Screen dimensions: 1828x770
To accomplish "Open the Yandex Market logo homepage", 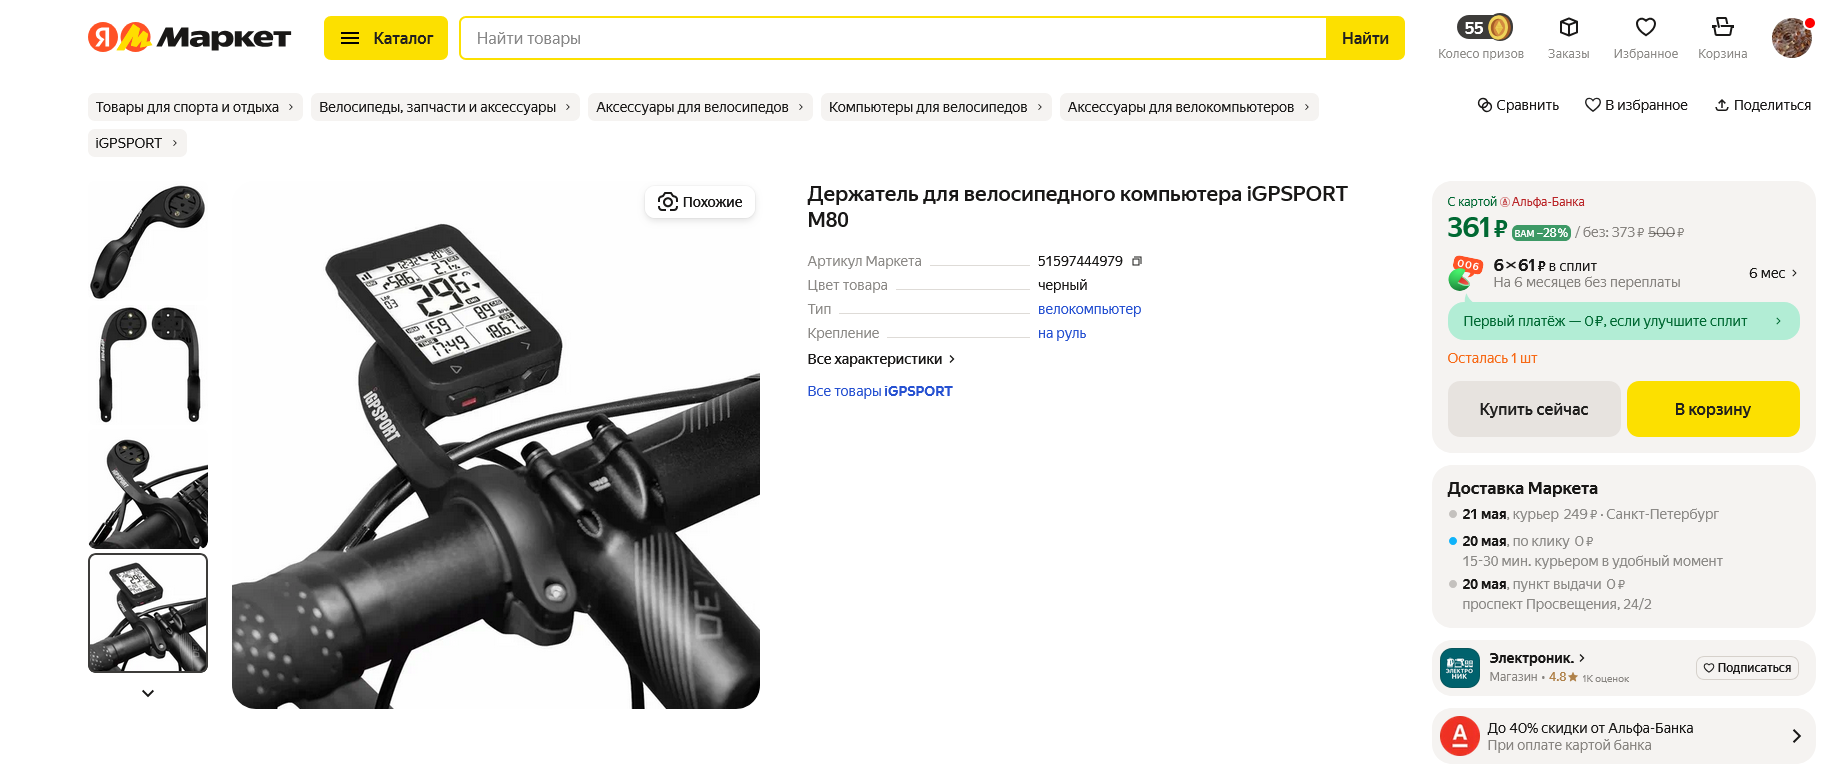I will [189, 38].
